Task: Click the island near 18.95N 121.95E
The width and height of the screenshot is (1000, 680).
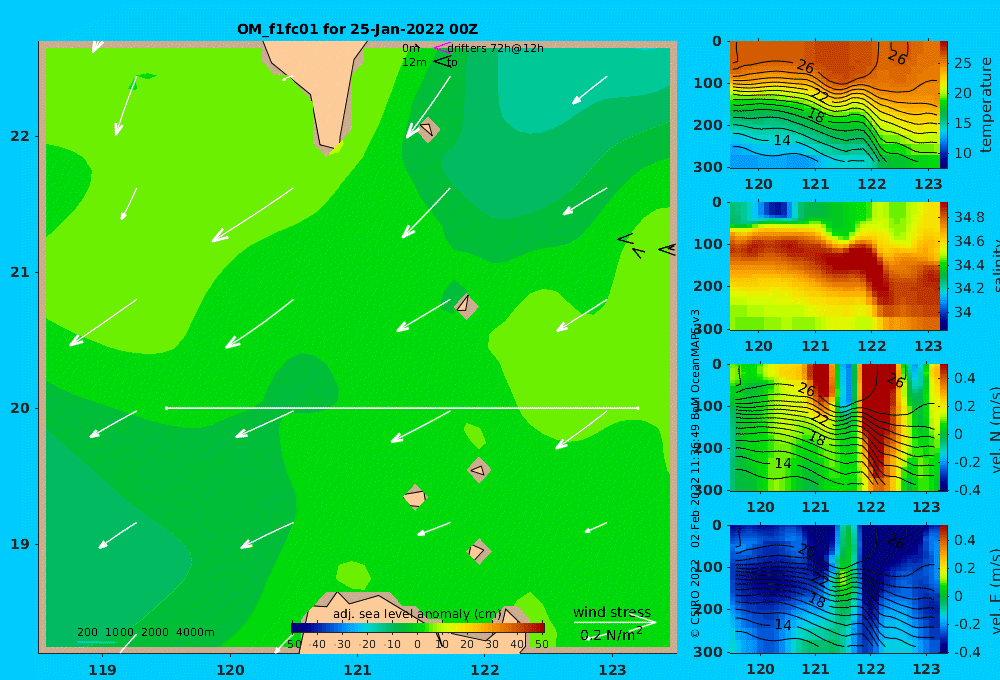Action: pos(478,551)
